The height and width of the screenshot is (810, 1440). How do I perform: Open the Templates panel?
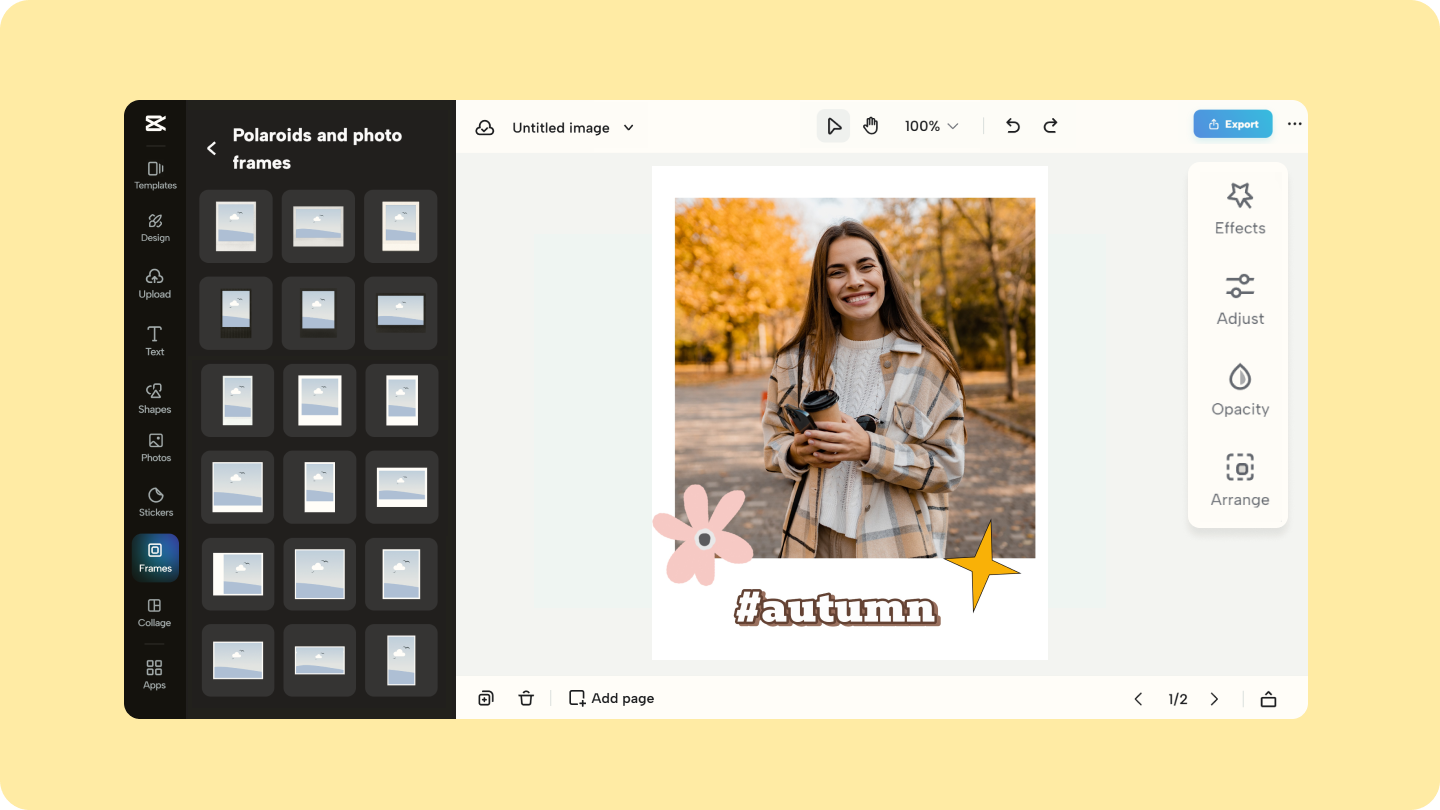click(155, 174)
